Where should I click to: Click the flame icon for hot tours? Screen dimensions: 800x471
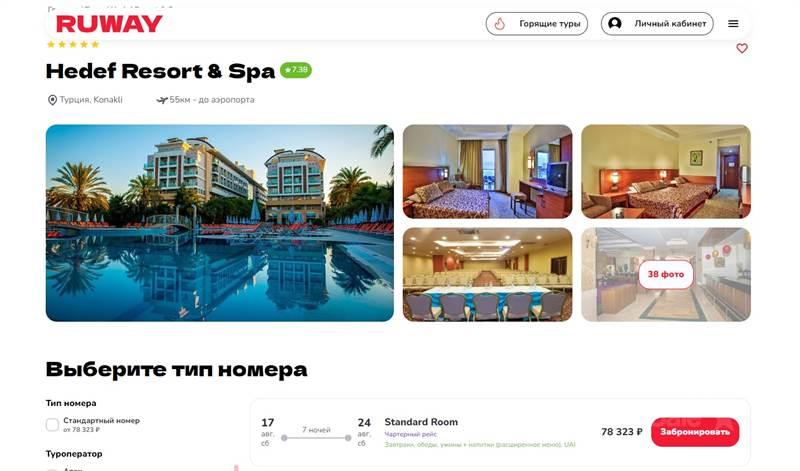[x=500, y=24]
